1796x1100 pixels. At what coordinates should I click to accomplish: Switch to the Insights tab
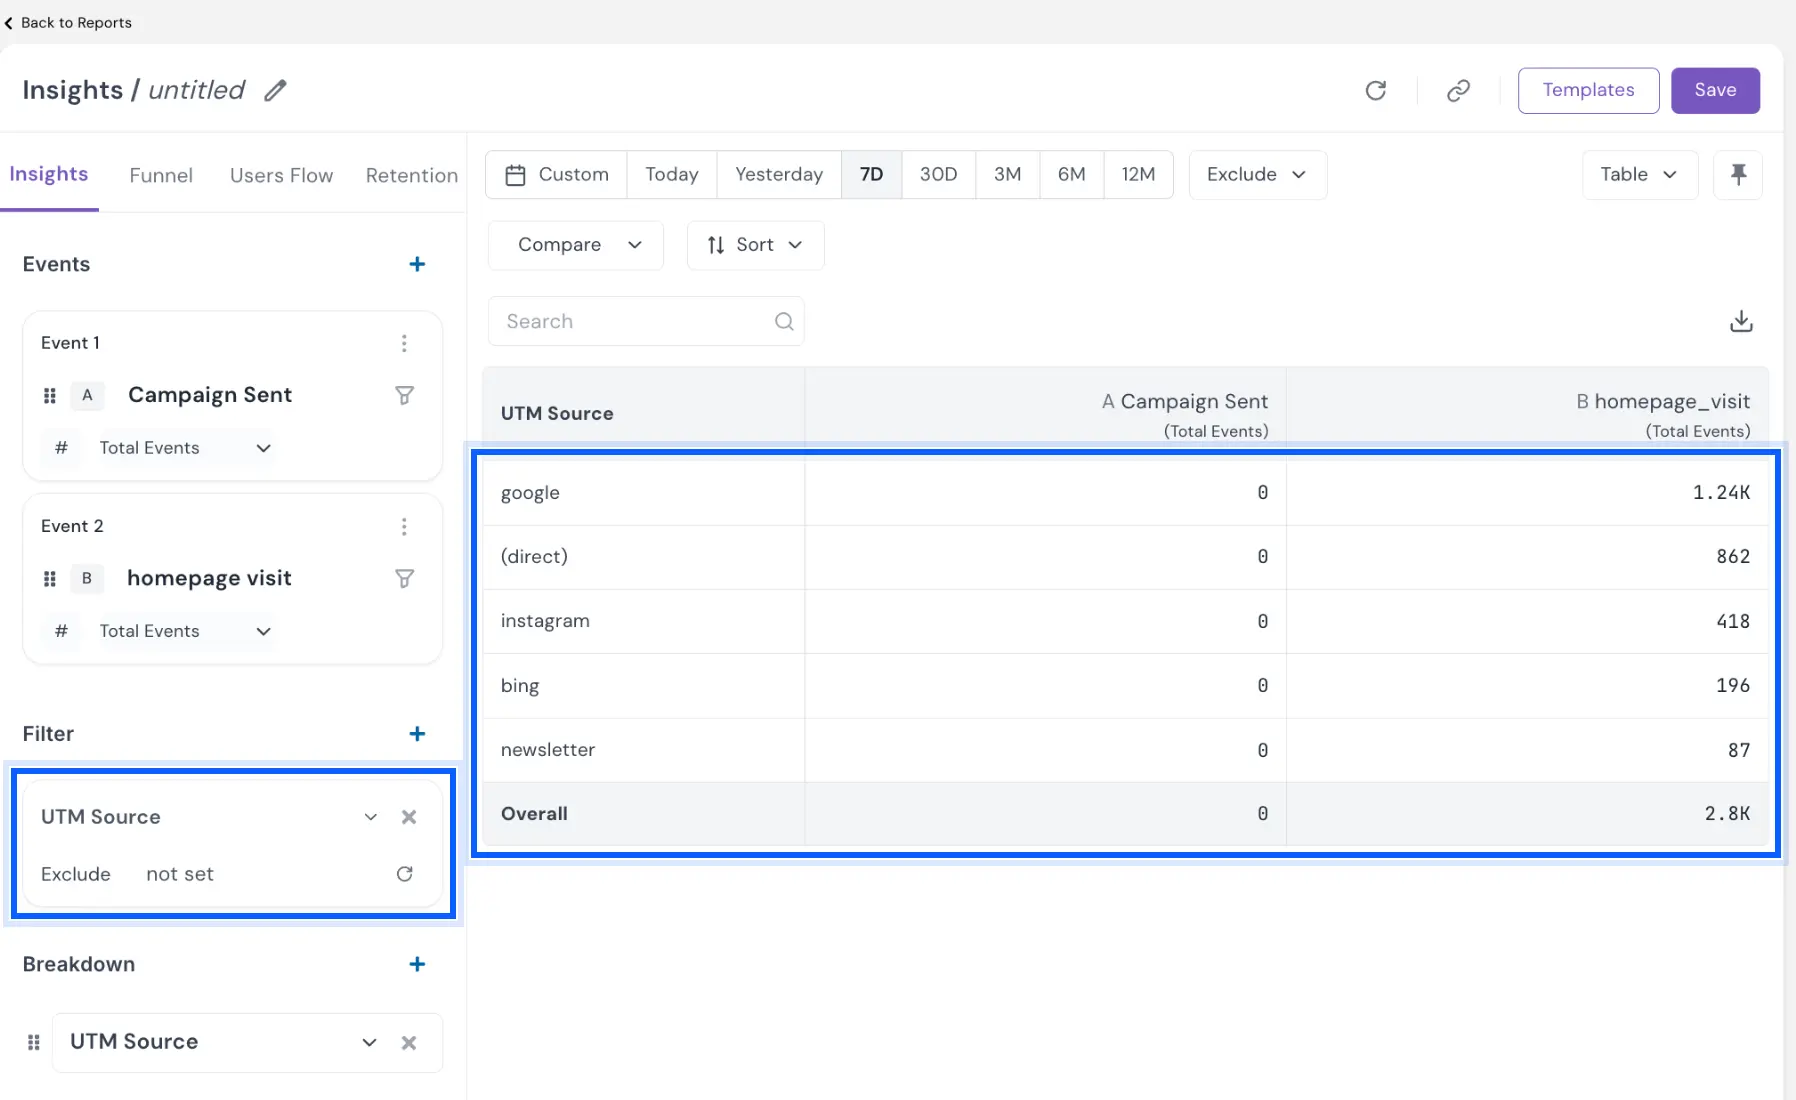[49, 174]
